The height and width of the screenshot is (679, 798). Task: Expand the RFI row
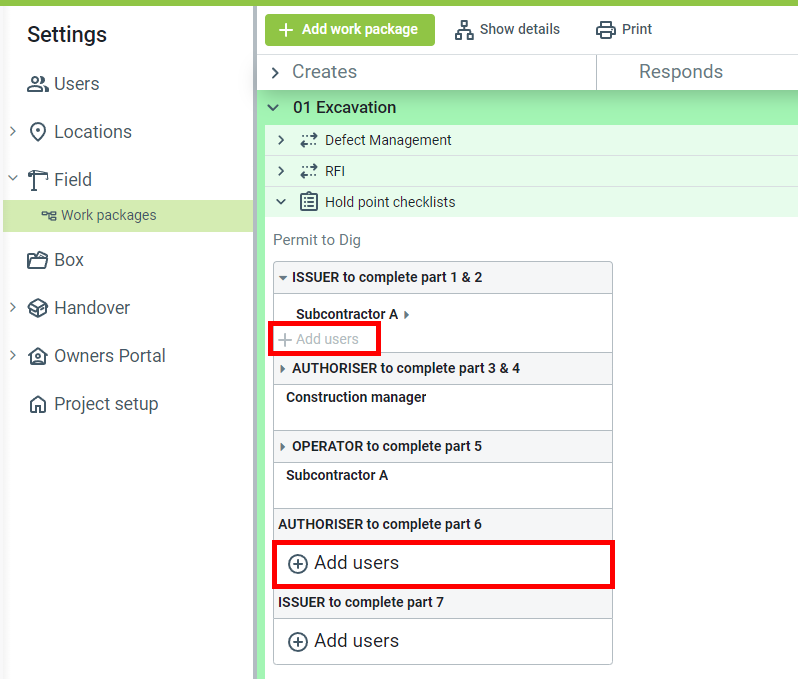pyautogui.click(x=281, y=171)
